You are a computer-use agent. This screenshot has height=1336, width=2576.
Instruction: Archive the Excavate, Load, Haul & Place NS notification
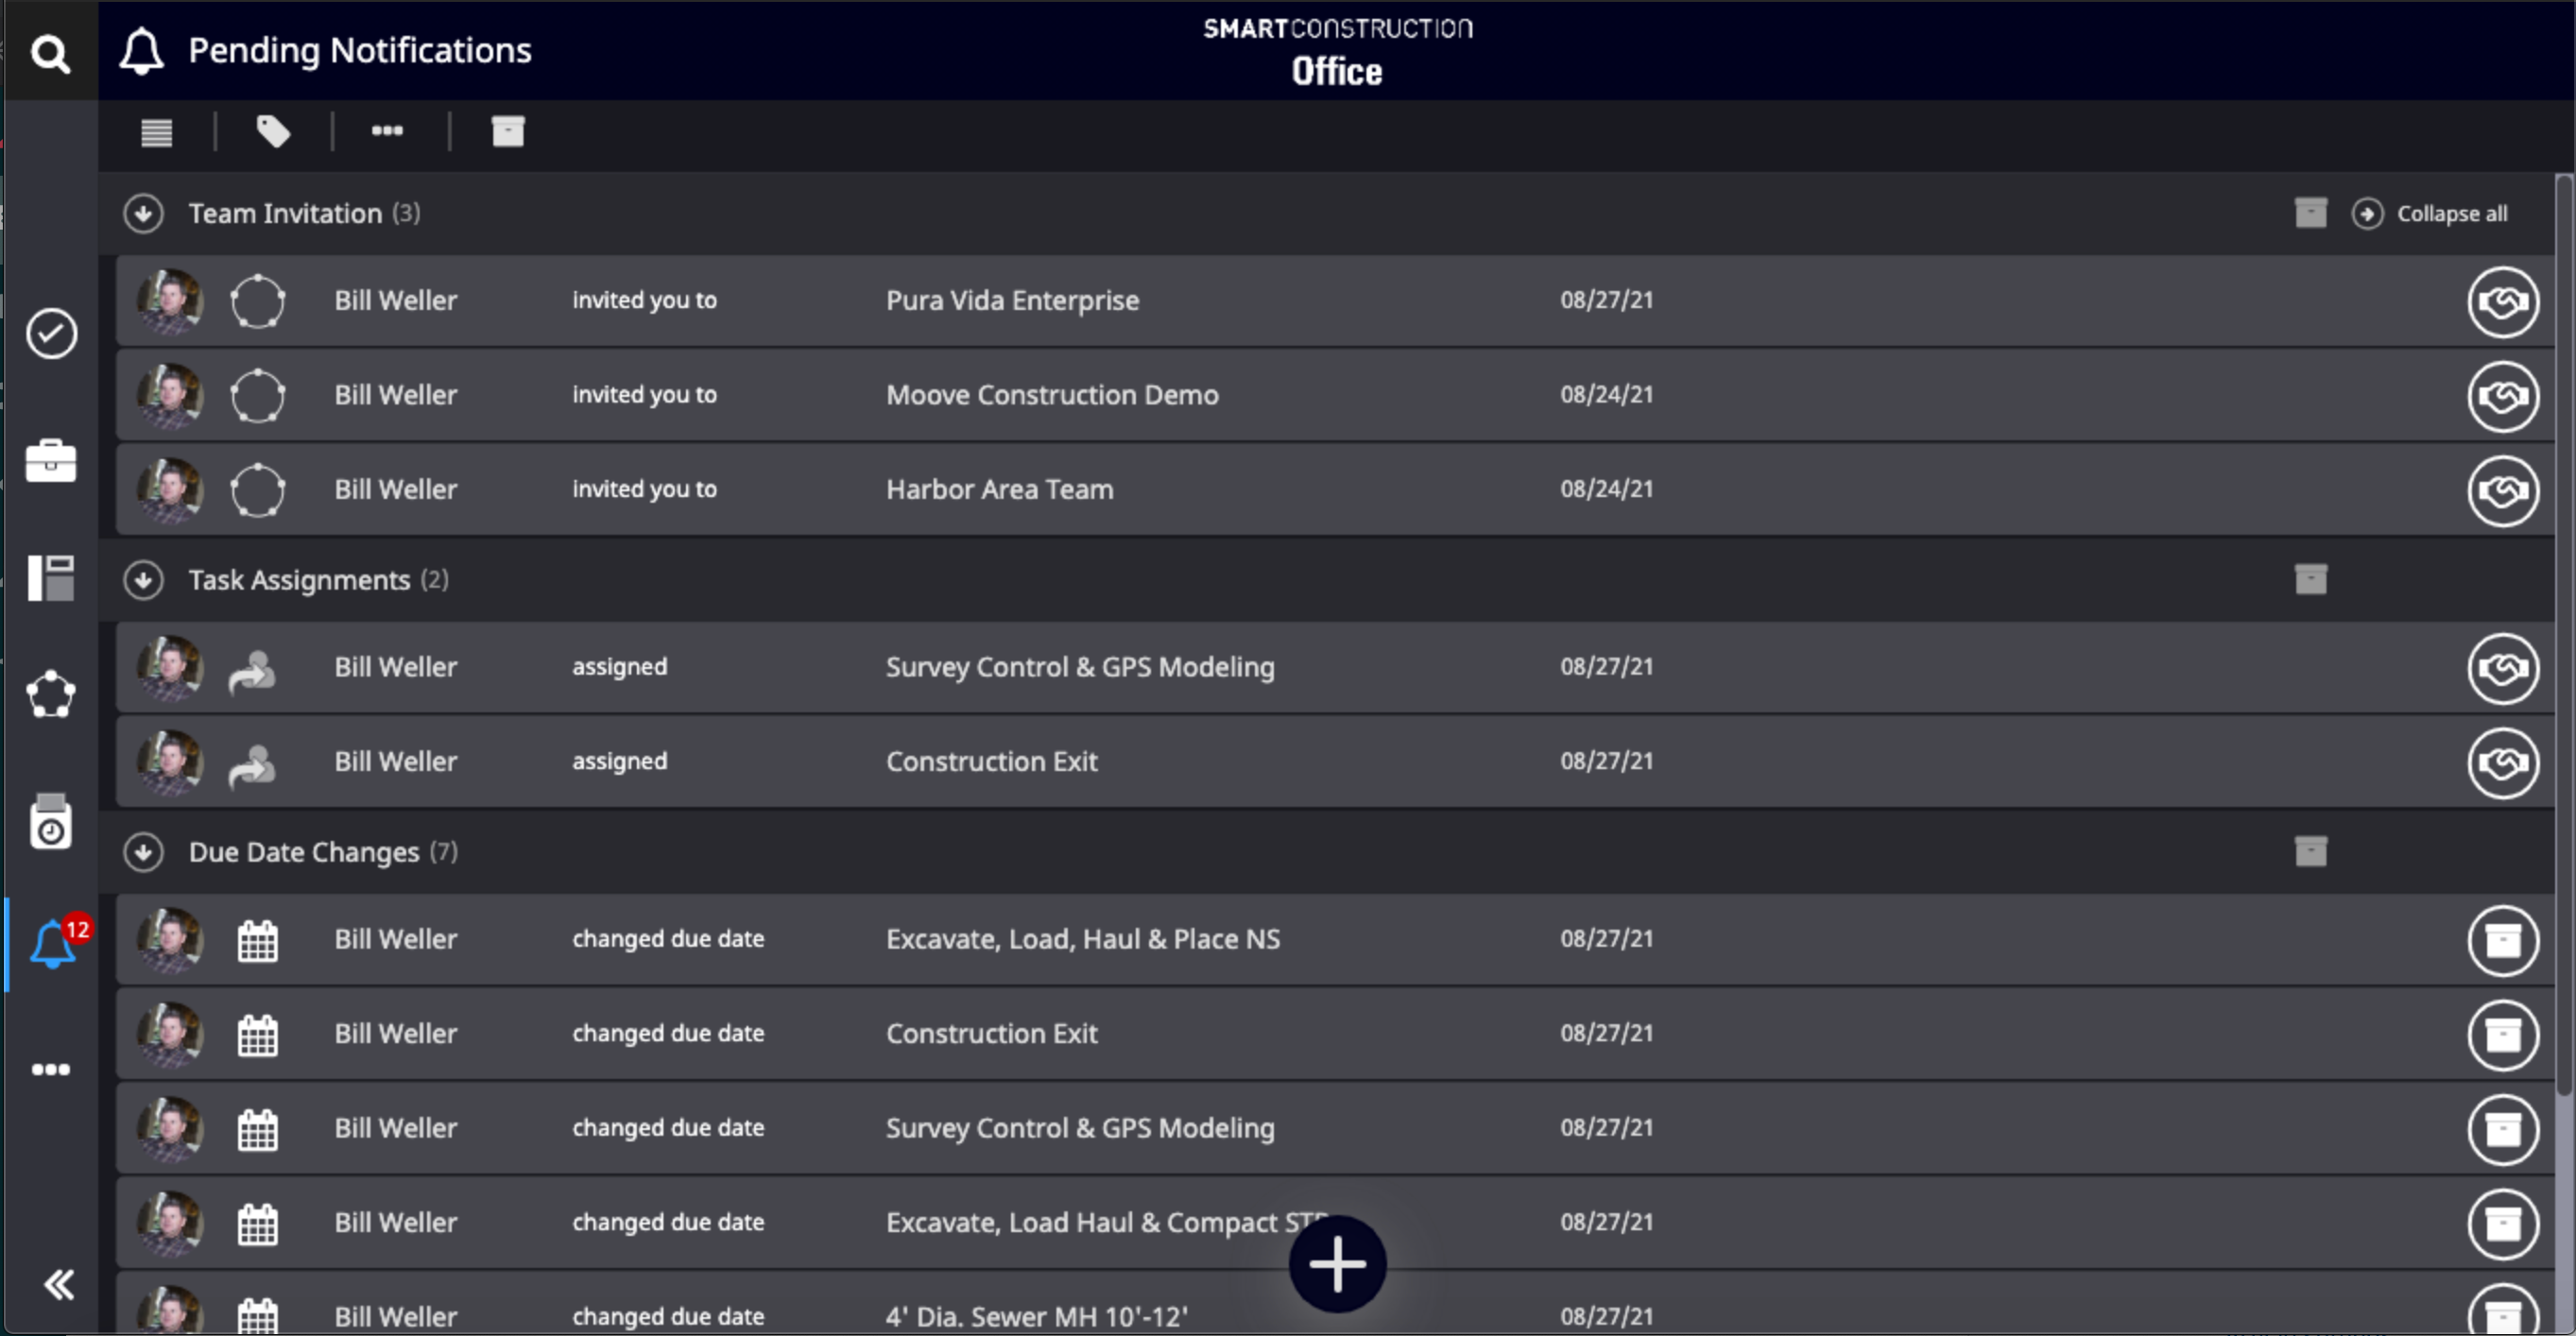pyautogui.click(x=2502, y=940)
